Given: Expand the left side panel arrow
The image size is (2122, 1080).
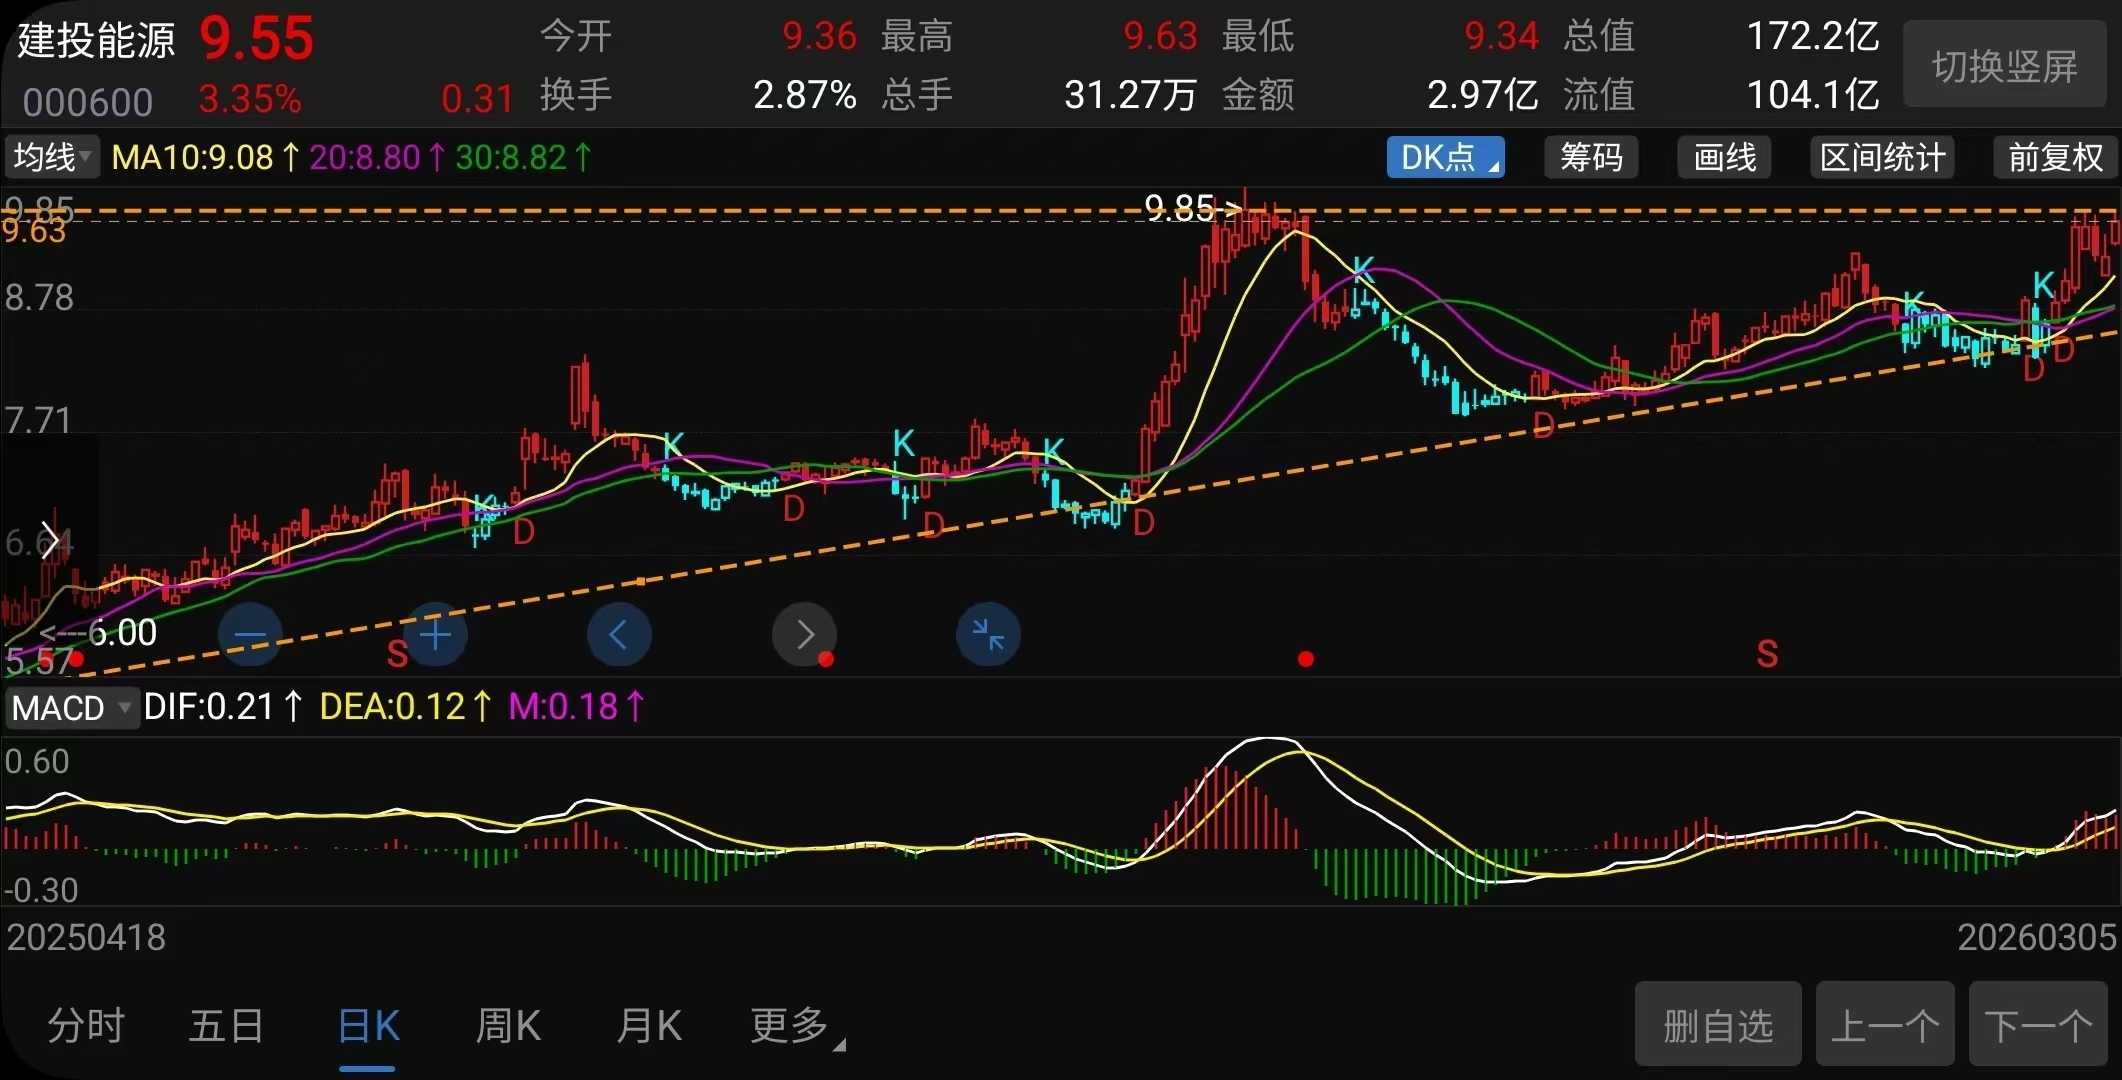Looking at the screenshot, I should click(48, 539).
